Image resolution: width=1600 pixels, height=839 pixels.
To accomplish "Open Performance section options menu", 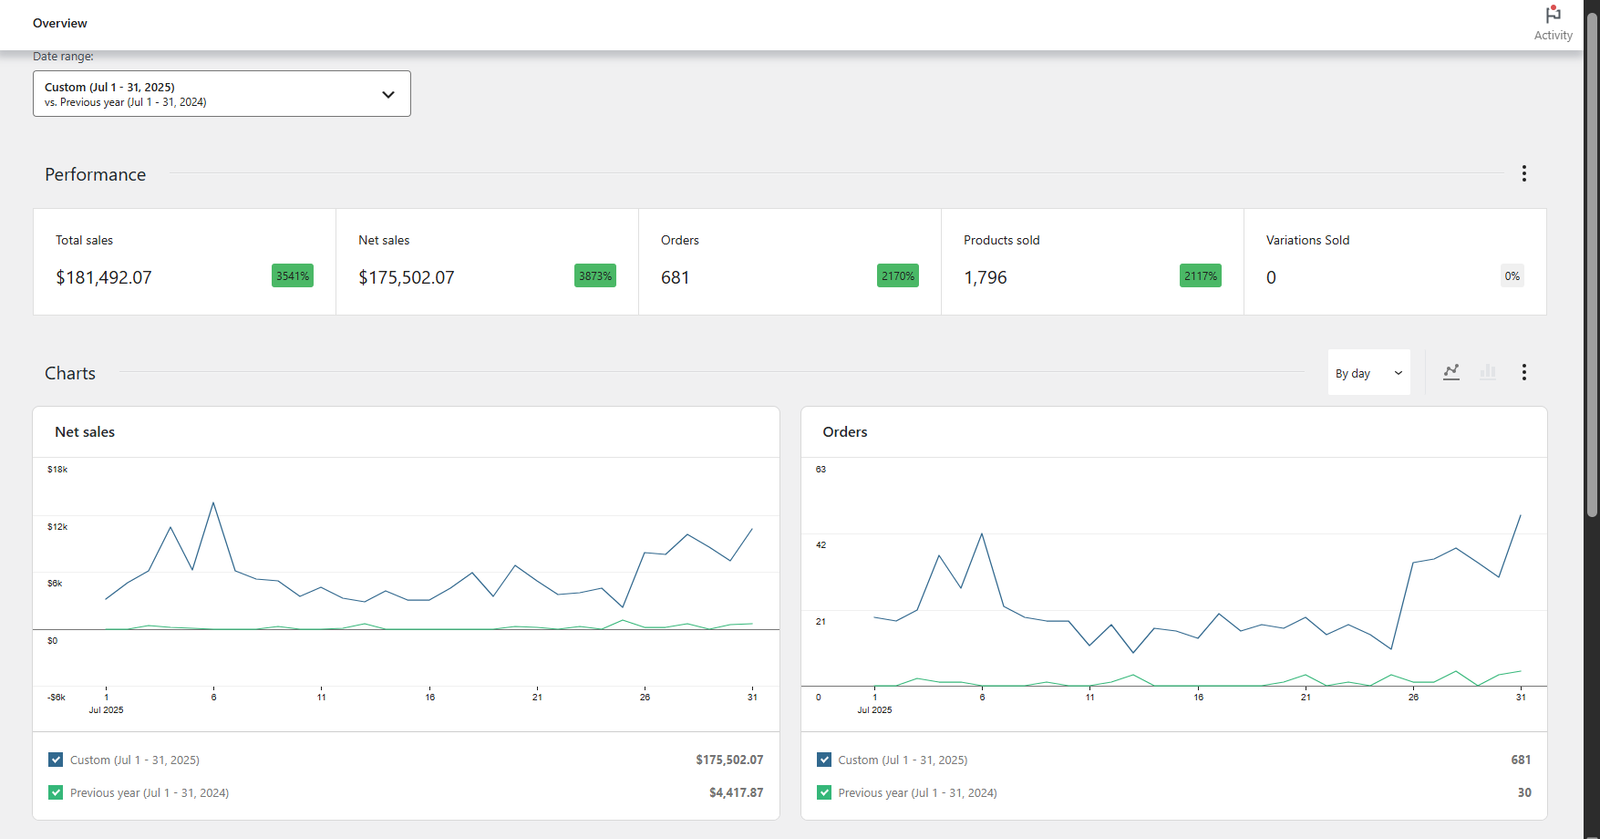I will (1523, 174).
